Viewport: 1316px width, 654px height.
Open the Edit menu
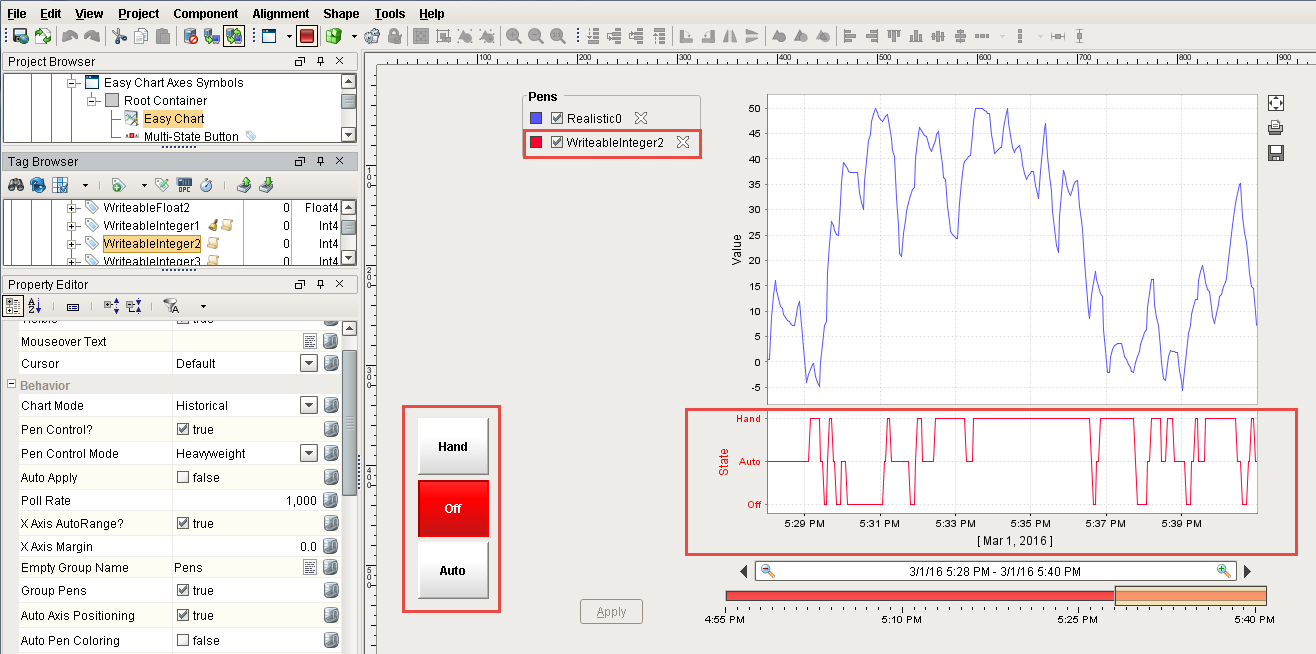click(x=51, y=14)
